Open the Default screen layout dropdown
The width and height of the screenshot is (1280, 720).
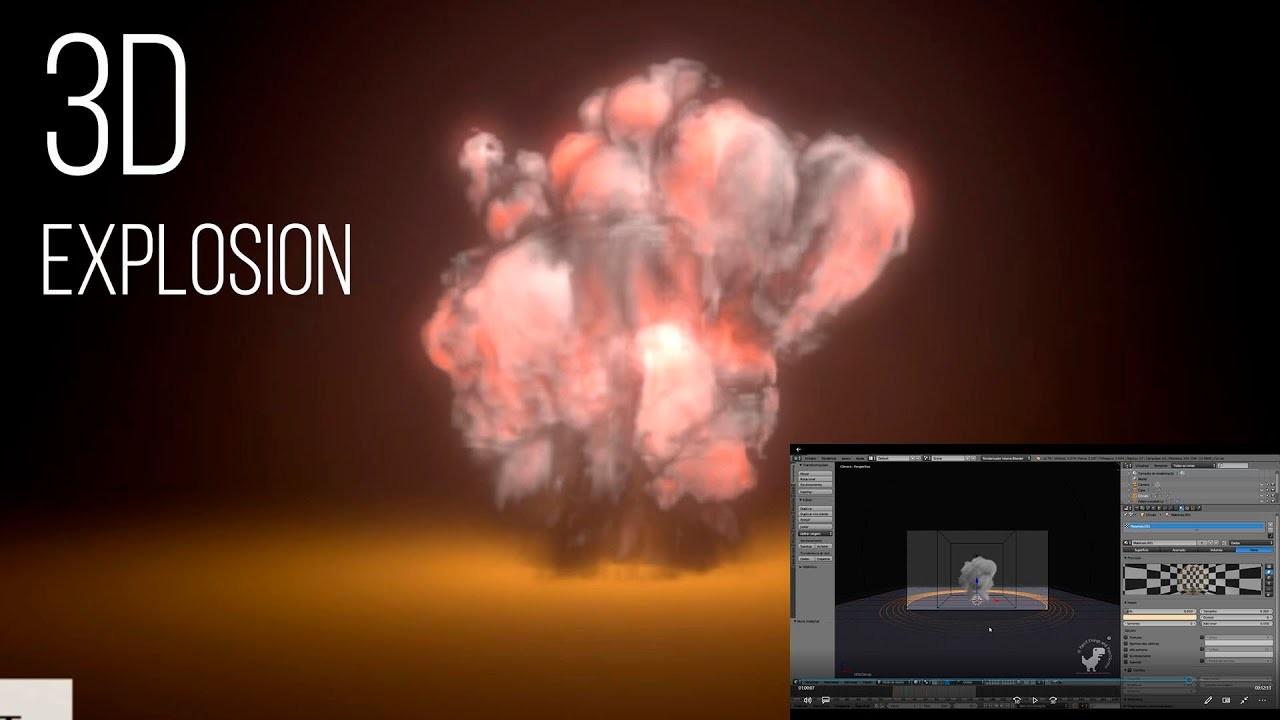tap(893, 458)
